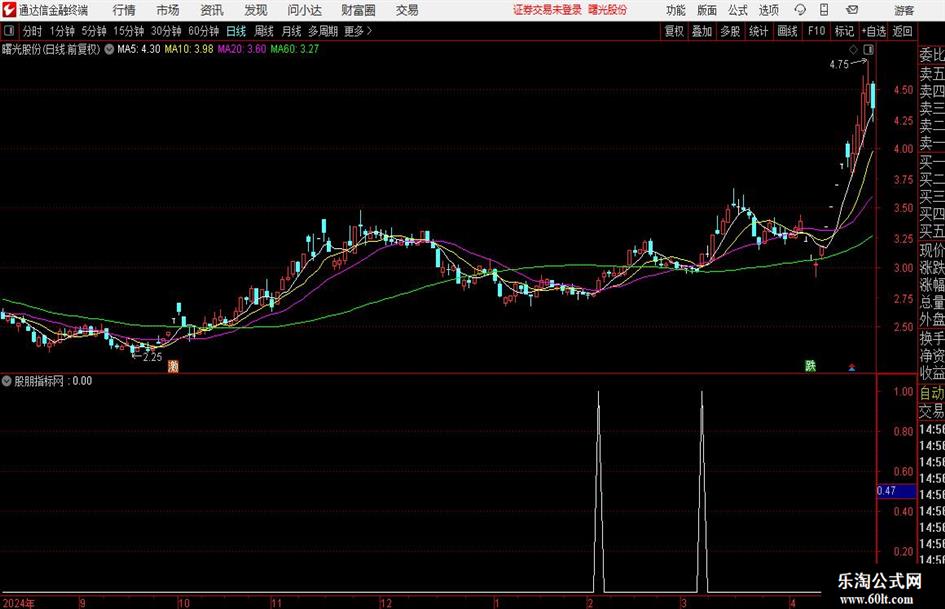Viewport: 945px width, 609px height.
Task: Open the 版面 menu
Action: coord(707,10)
